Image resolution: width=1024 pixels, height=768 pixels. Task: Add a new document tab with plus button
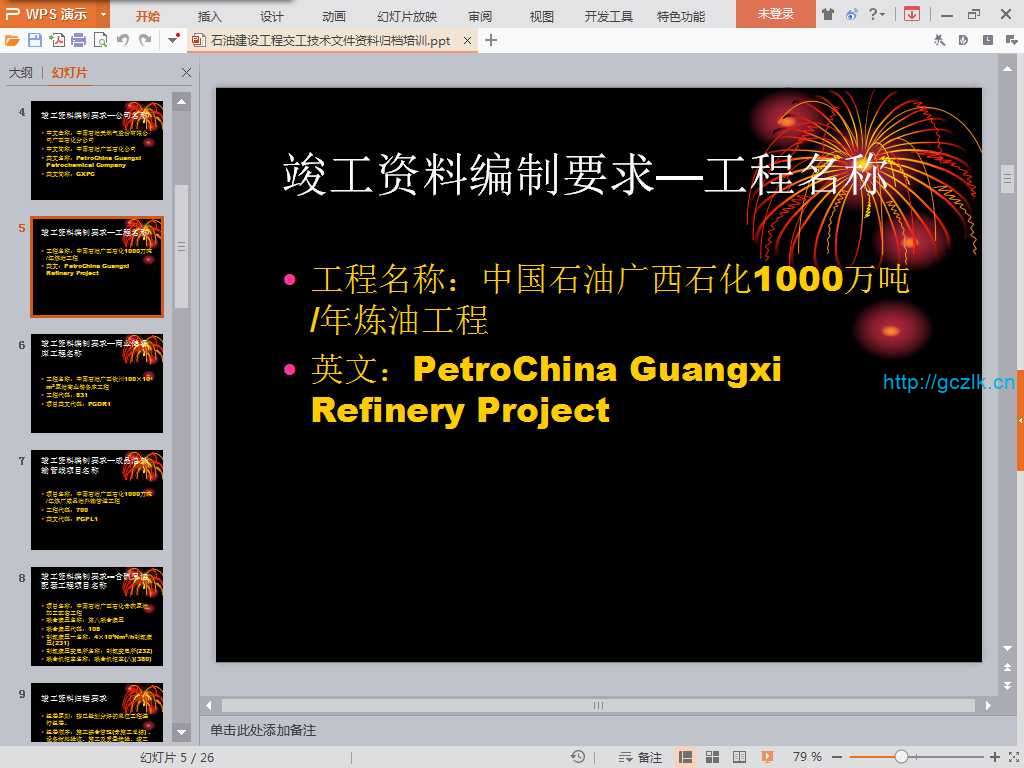click(491, 40)
